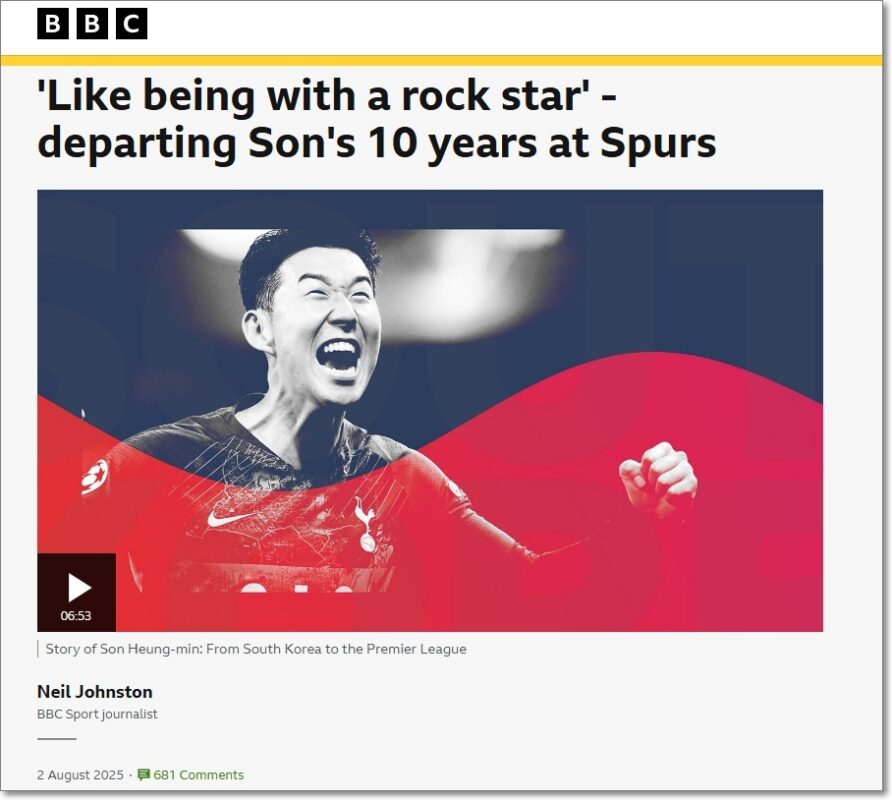Click the short divider line below author
The image size is (892, 800).
tap(57, 739)
